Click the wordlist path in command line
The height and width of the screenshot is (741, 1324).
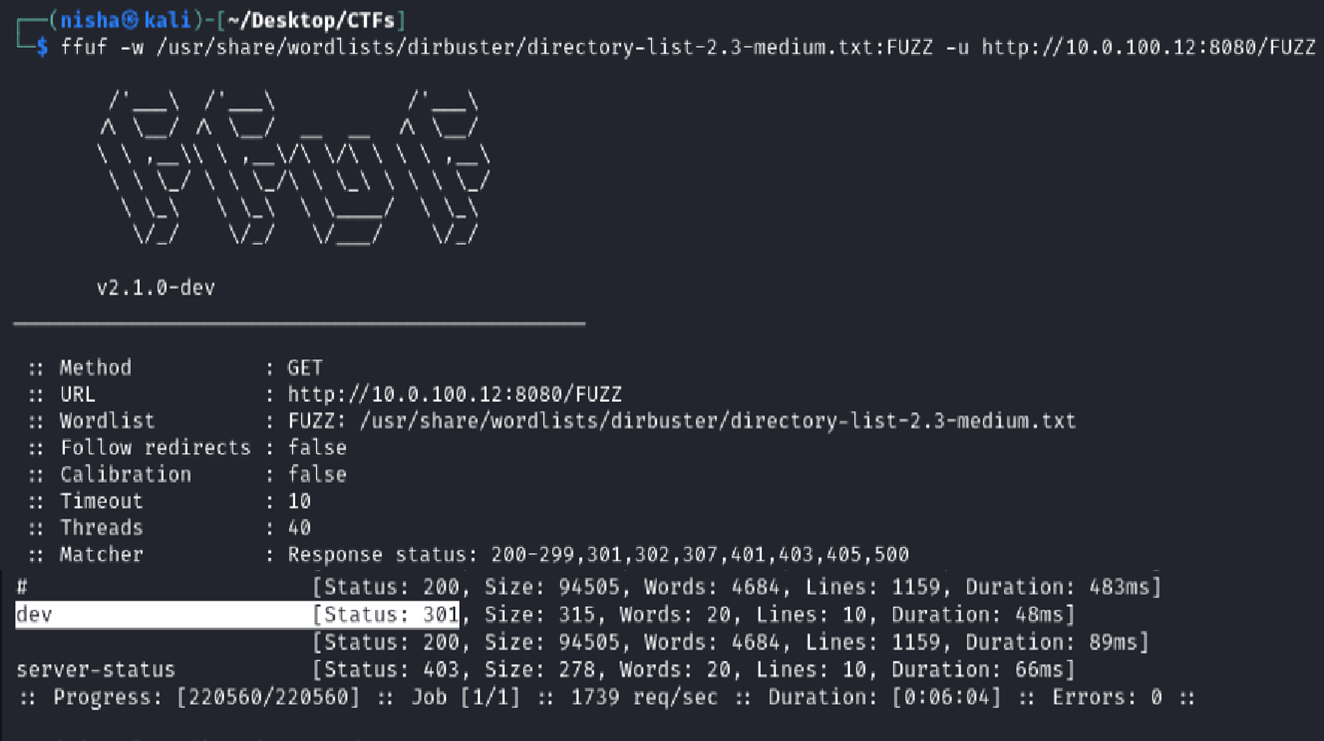474,47
